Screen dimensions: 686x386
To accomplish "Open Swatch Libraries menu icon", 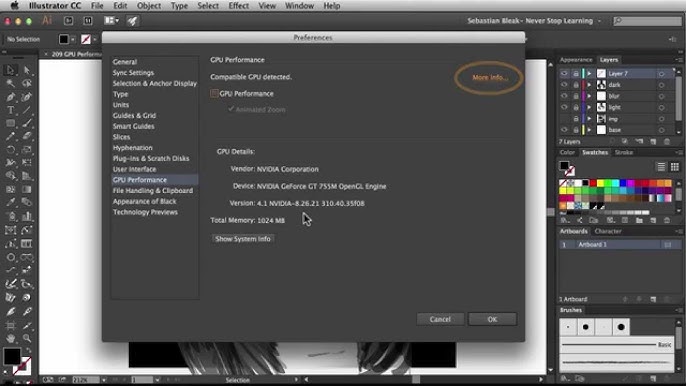I will coord(565,220).
